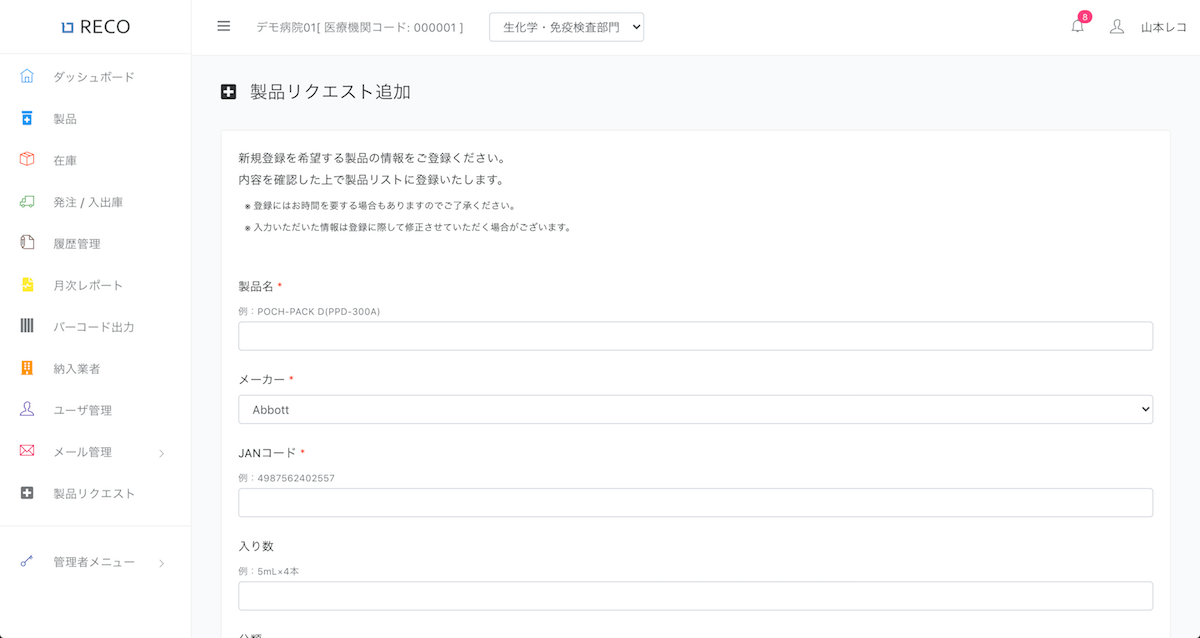Expand the メール管理 submenu chevron
The width and height of the screenshot is (1200, 638).
162,453
